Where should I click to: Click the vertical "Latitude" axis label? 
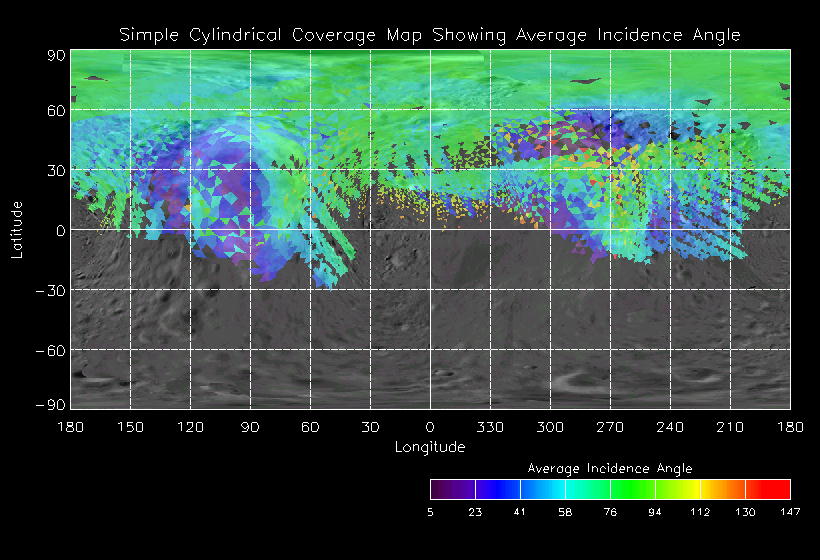(17, 230)
